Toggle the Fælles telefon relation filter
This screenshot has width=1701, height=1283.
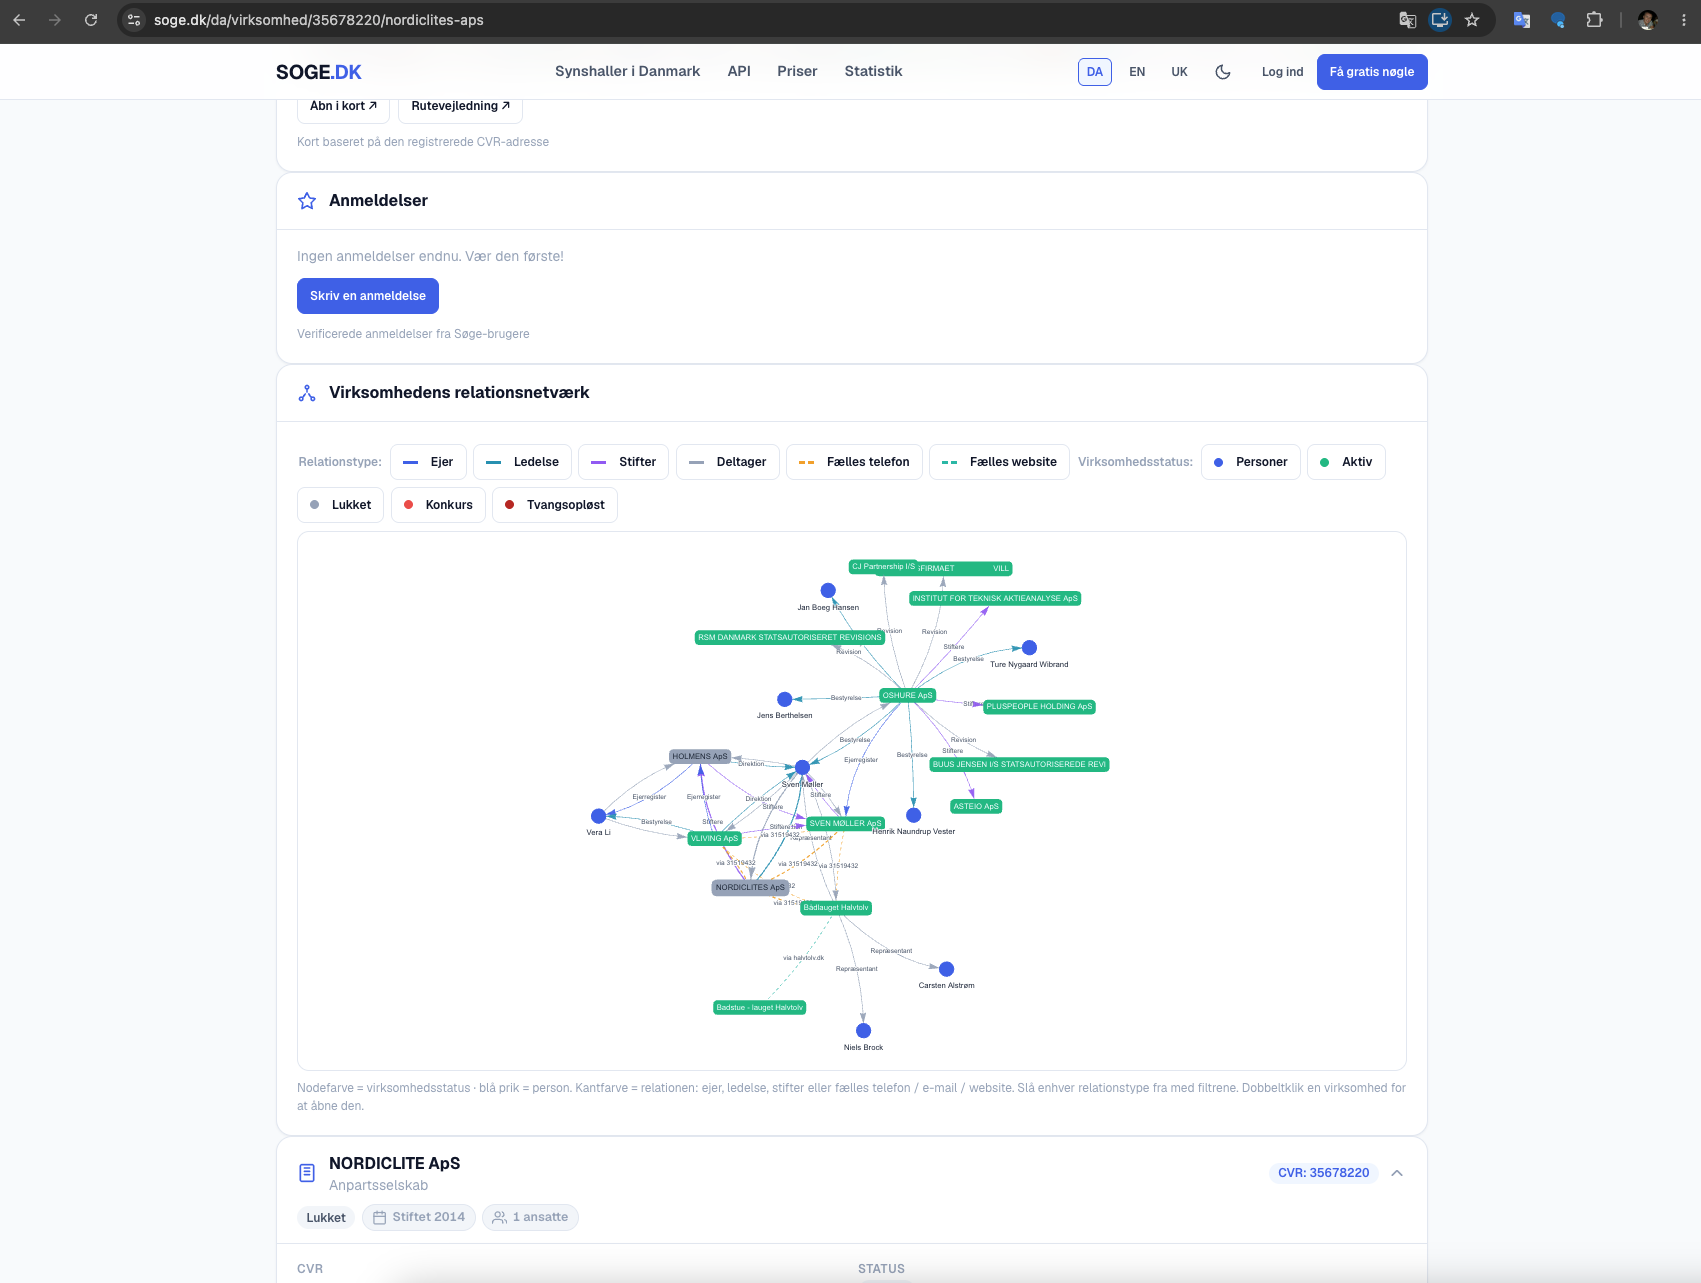pyautogui.click(x=854, y=462)
